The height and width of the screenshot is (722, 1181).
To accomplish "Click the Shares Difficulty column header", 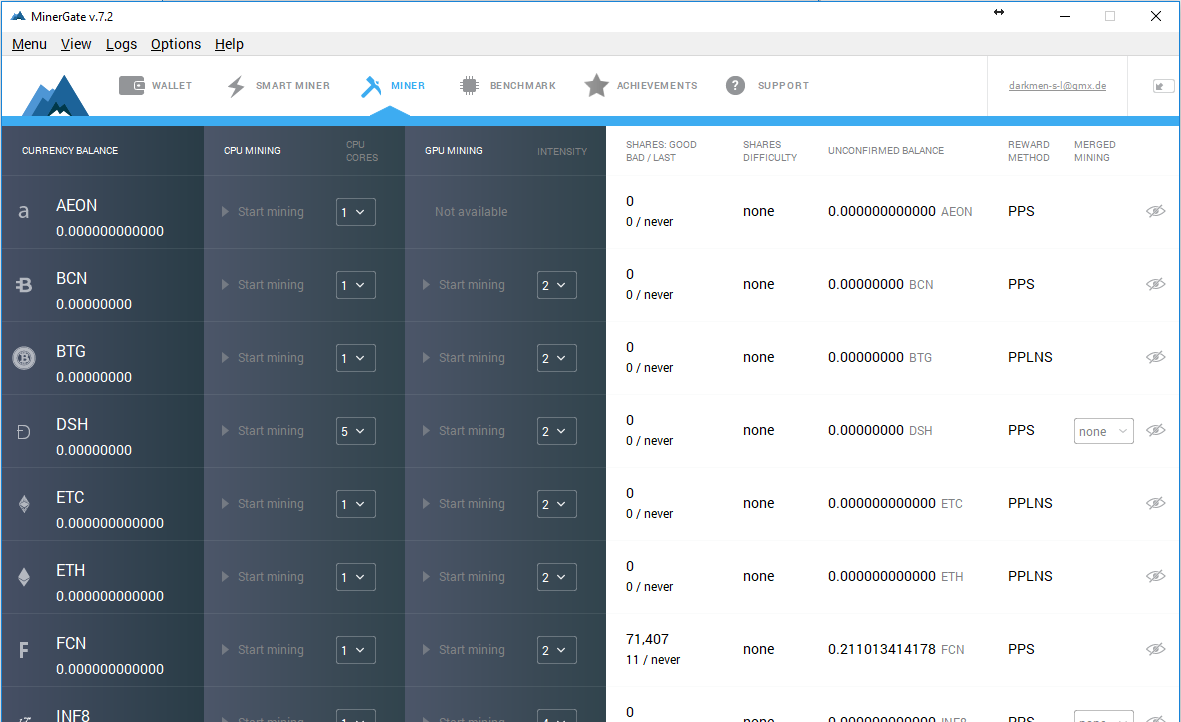I will click(x=769, y=151).
